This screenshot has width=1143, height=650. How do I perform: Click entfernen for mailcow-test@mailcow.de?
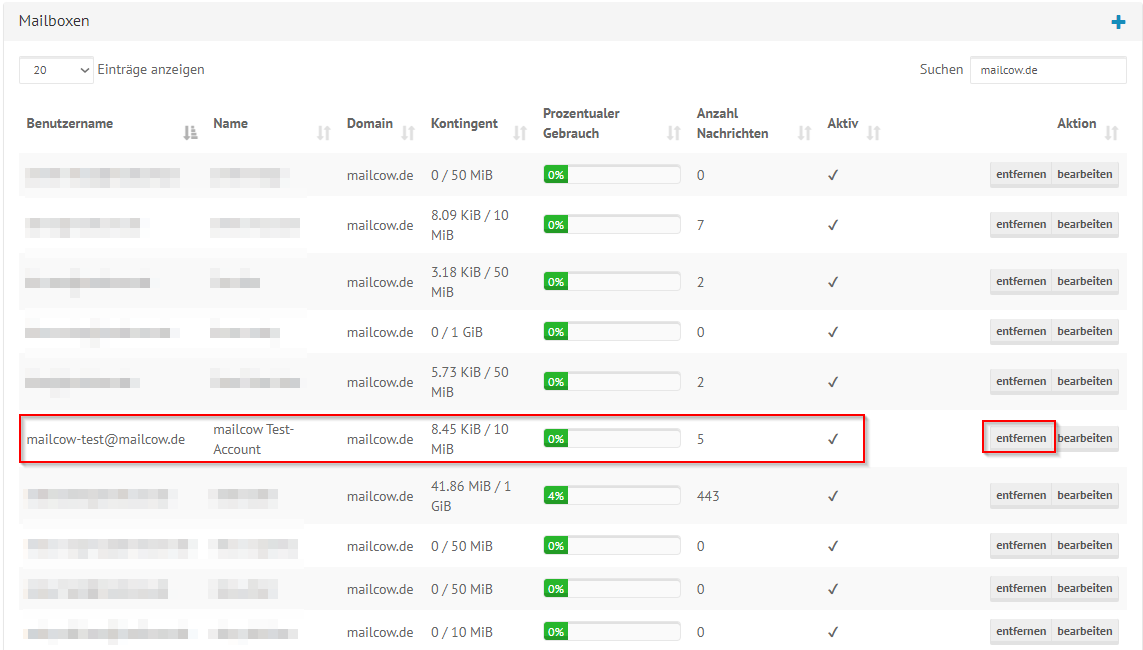tap(1019, 438)
